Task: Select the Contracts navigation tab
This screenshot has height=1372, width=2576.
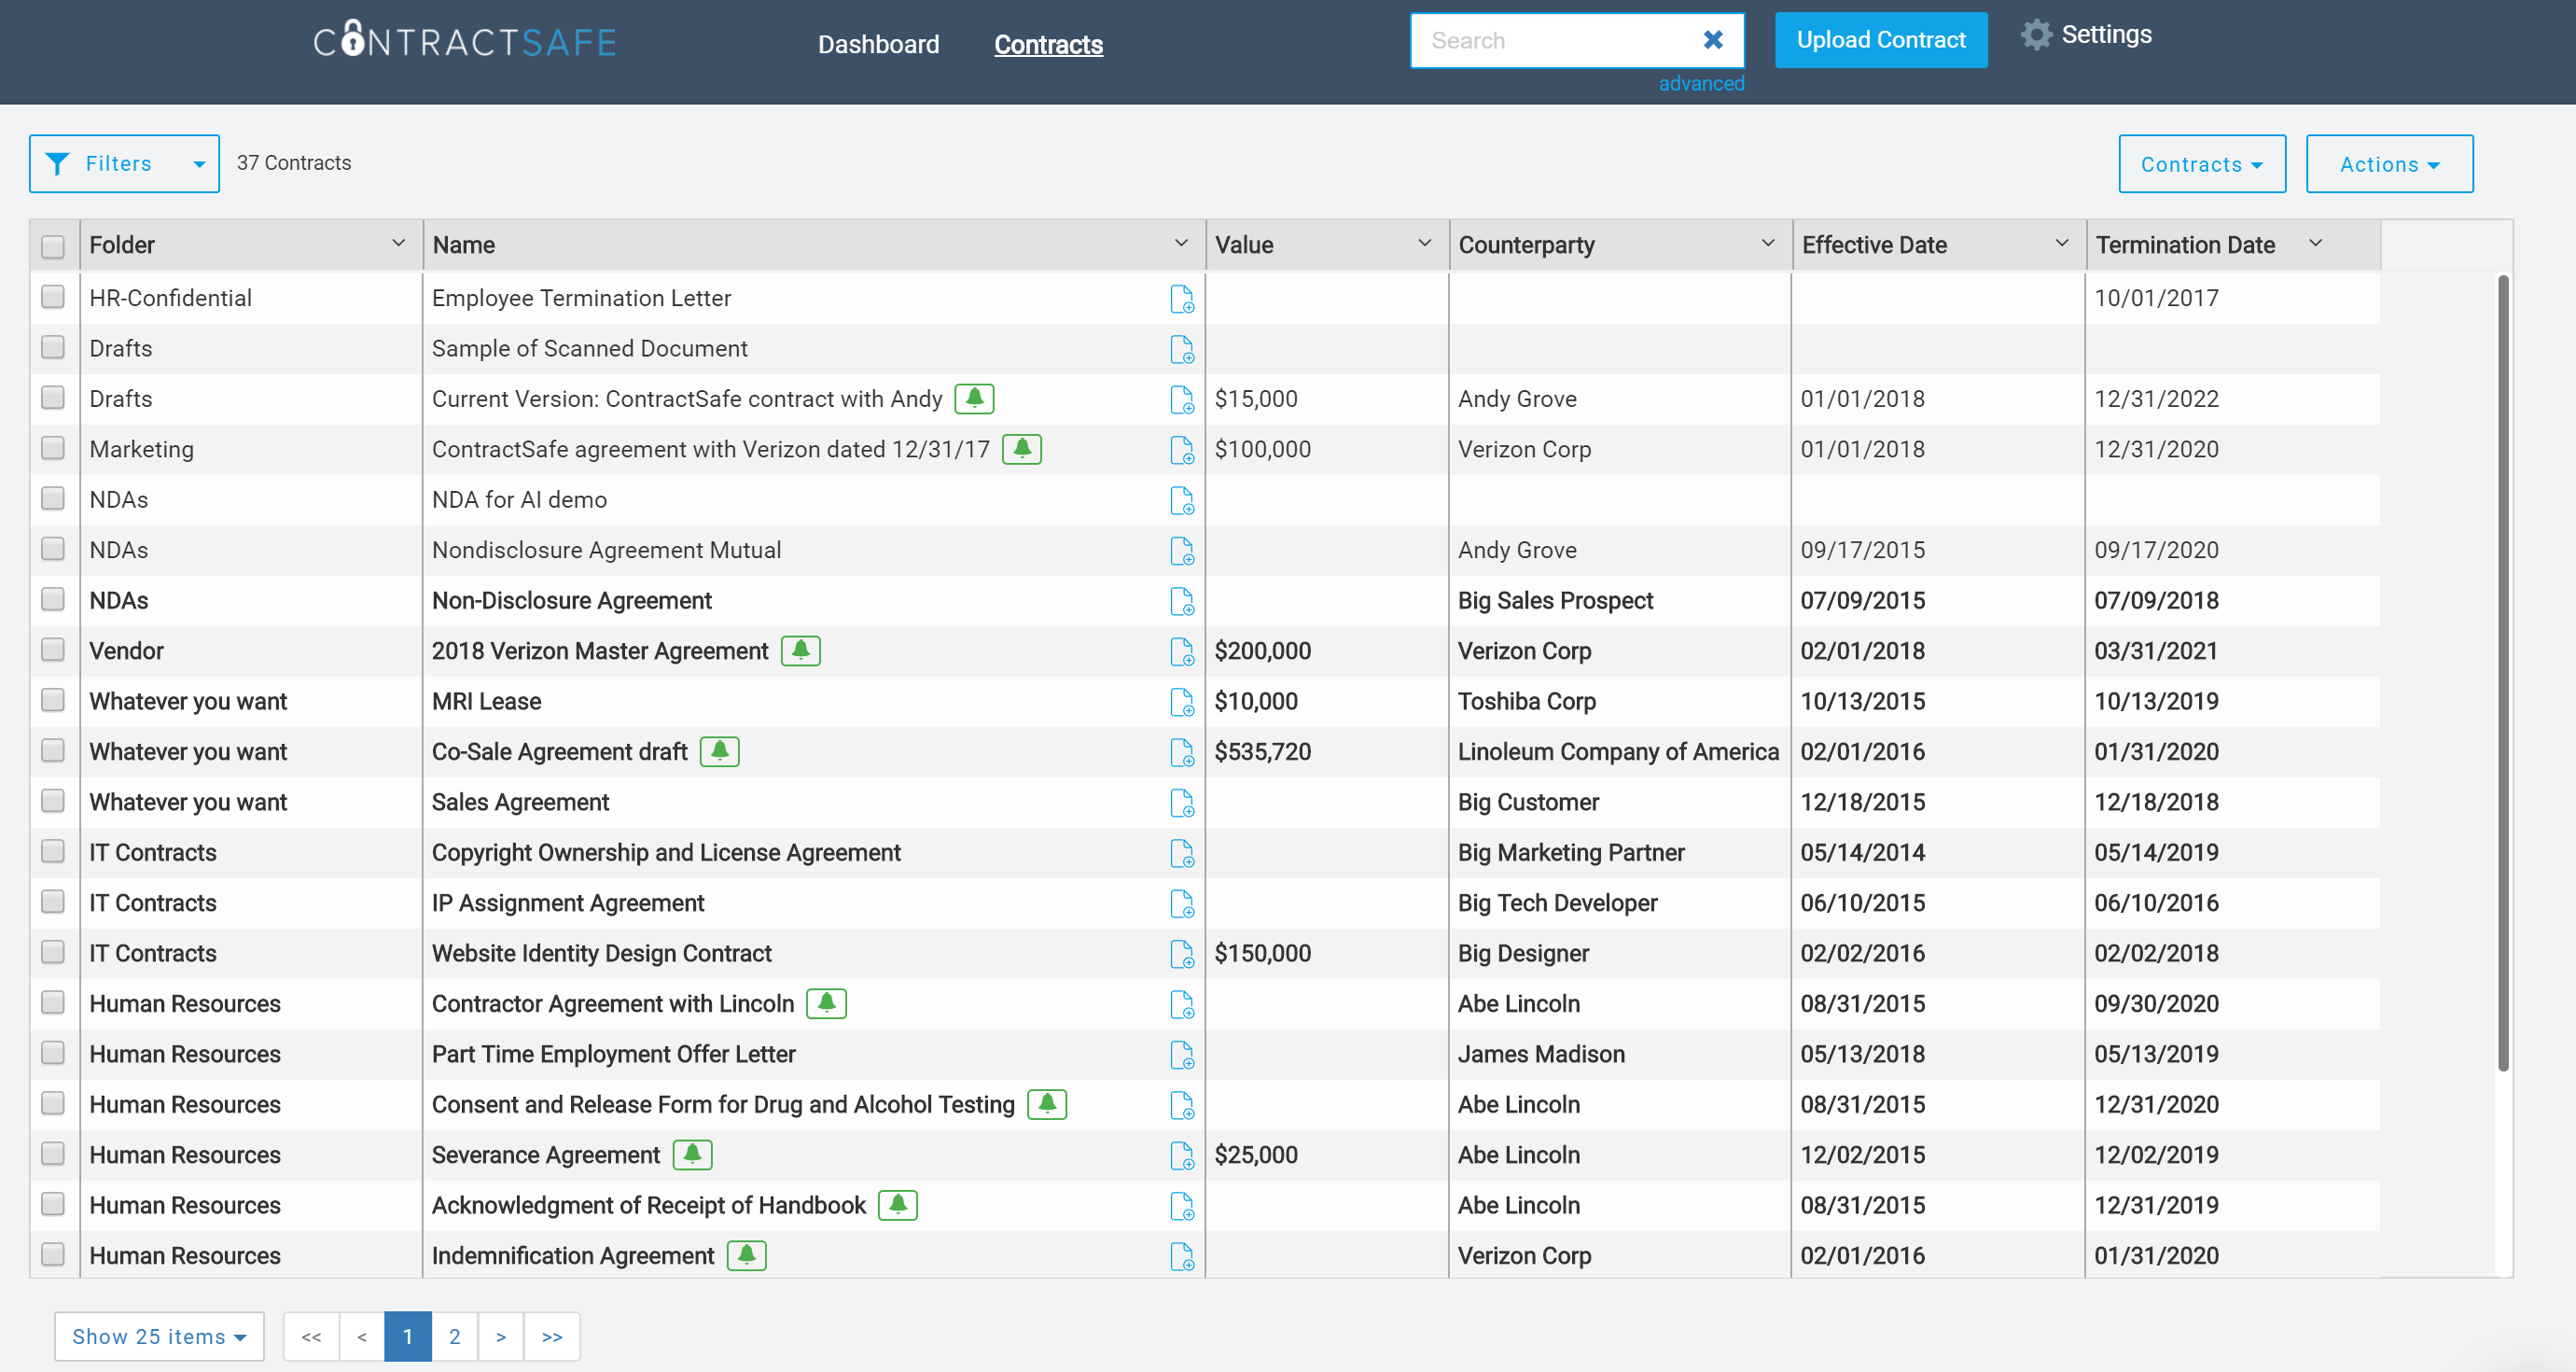Action: click(1048, 44)
